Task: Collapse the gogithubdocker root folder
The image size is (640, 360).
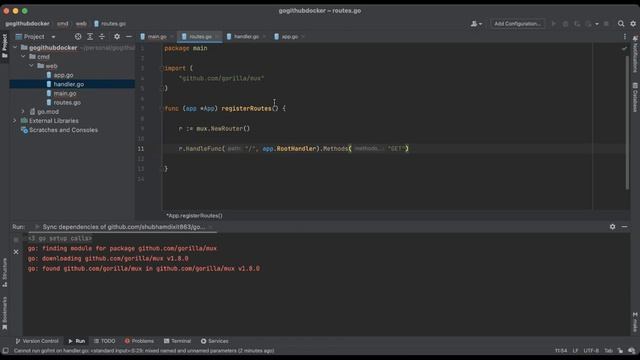Action: [16, 48]
